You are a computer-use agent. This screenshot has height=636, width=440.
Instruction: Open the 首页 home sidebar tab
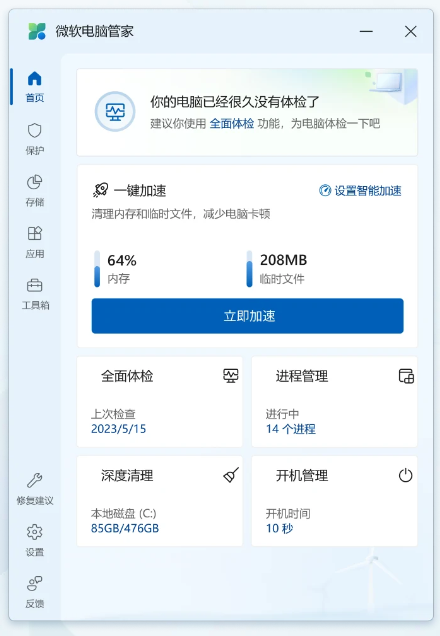click(34, 86)
